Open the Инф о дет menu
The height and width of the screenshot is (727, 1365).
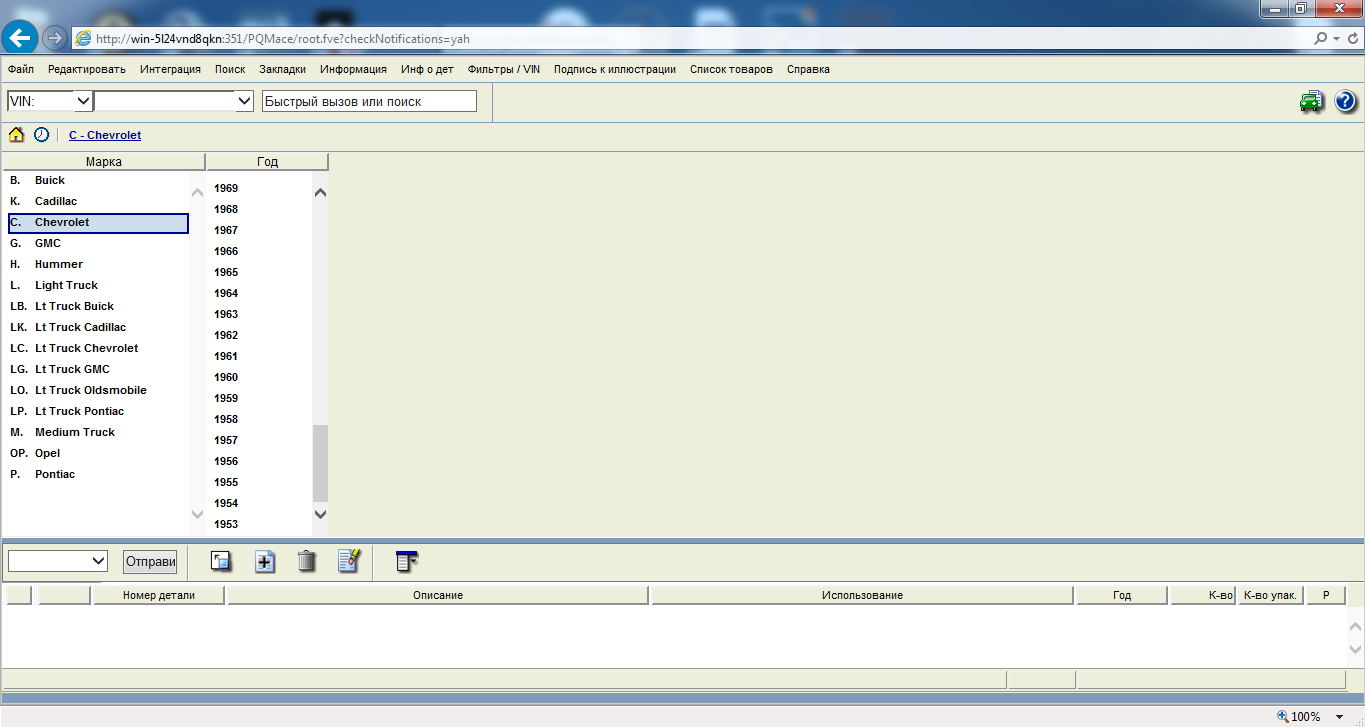click(x=427, y=69)
